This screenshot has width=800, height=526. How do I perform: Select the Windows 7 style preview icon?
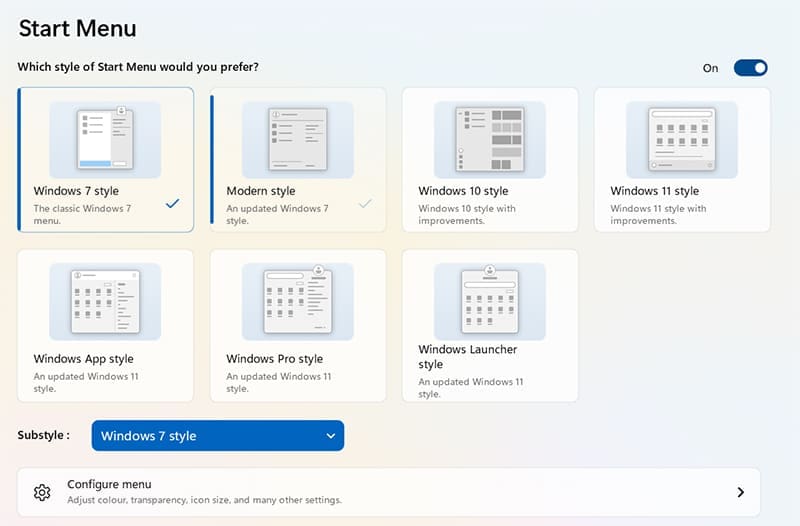pyautogui.click(x=105, y=140)
